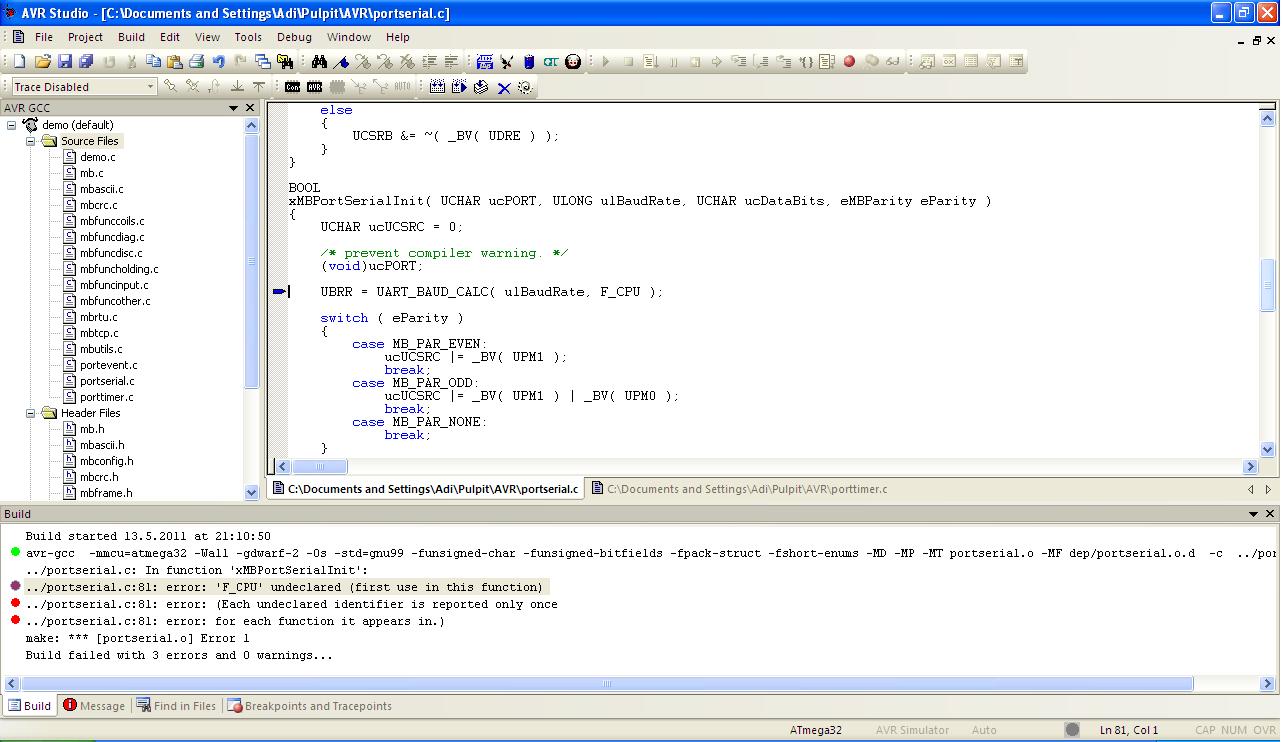Click the blue X Clean icon

504,88
